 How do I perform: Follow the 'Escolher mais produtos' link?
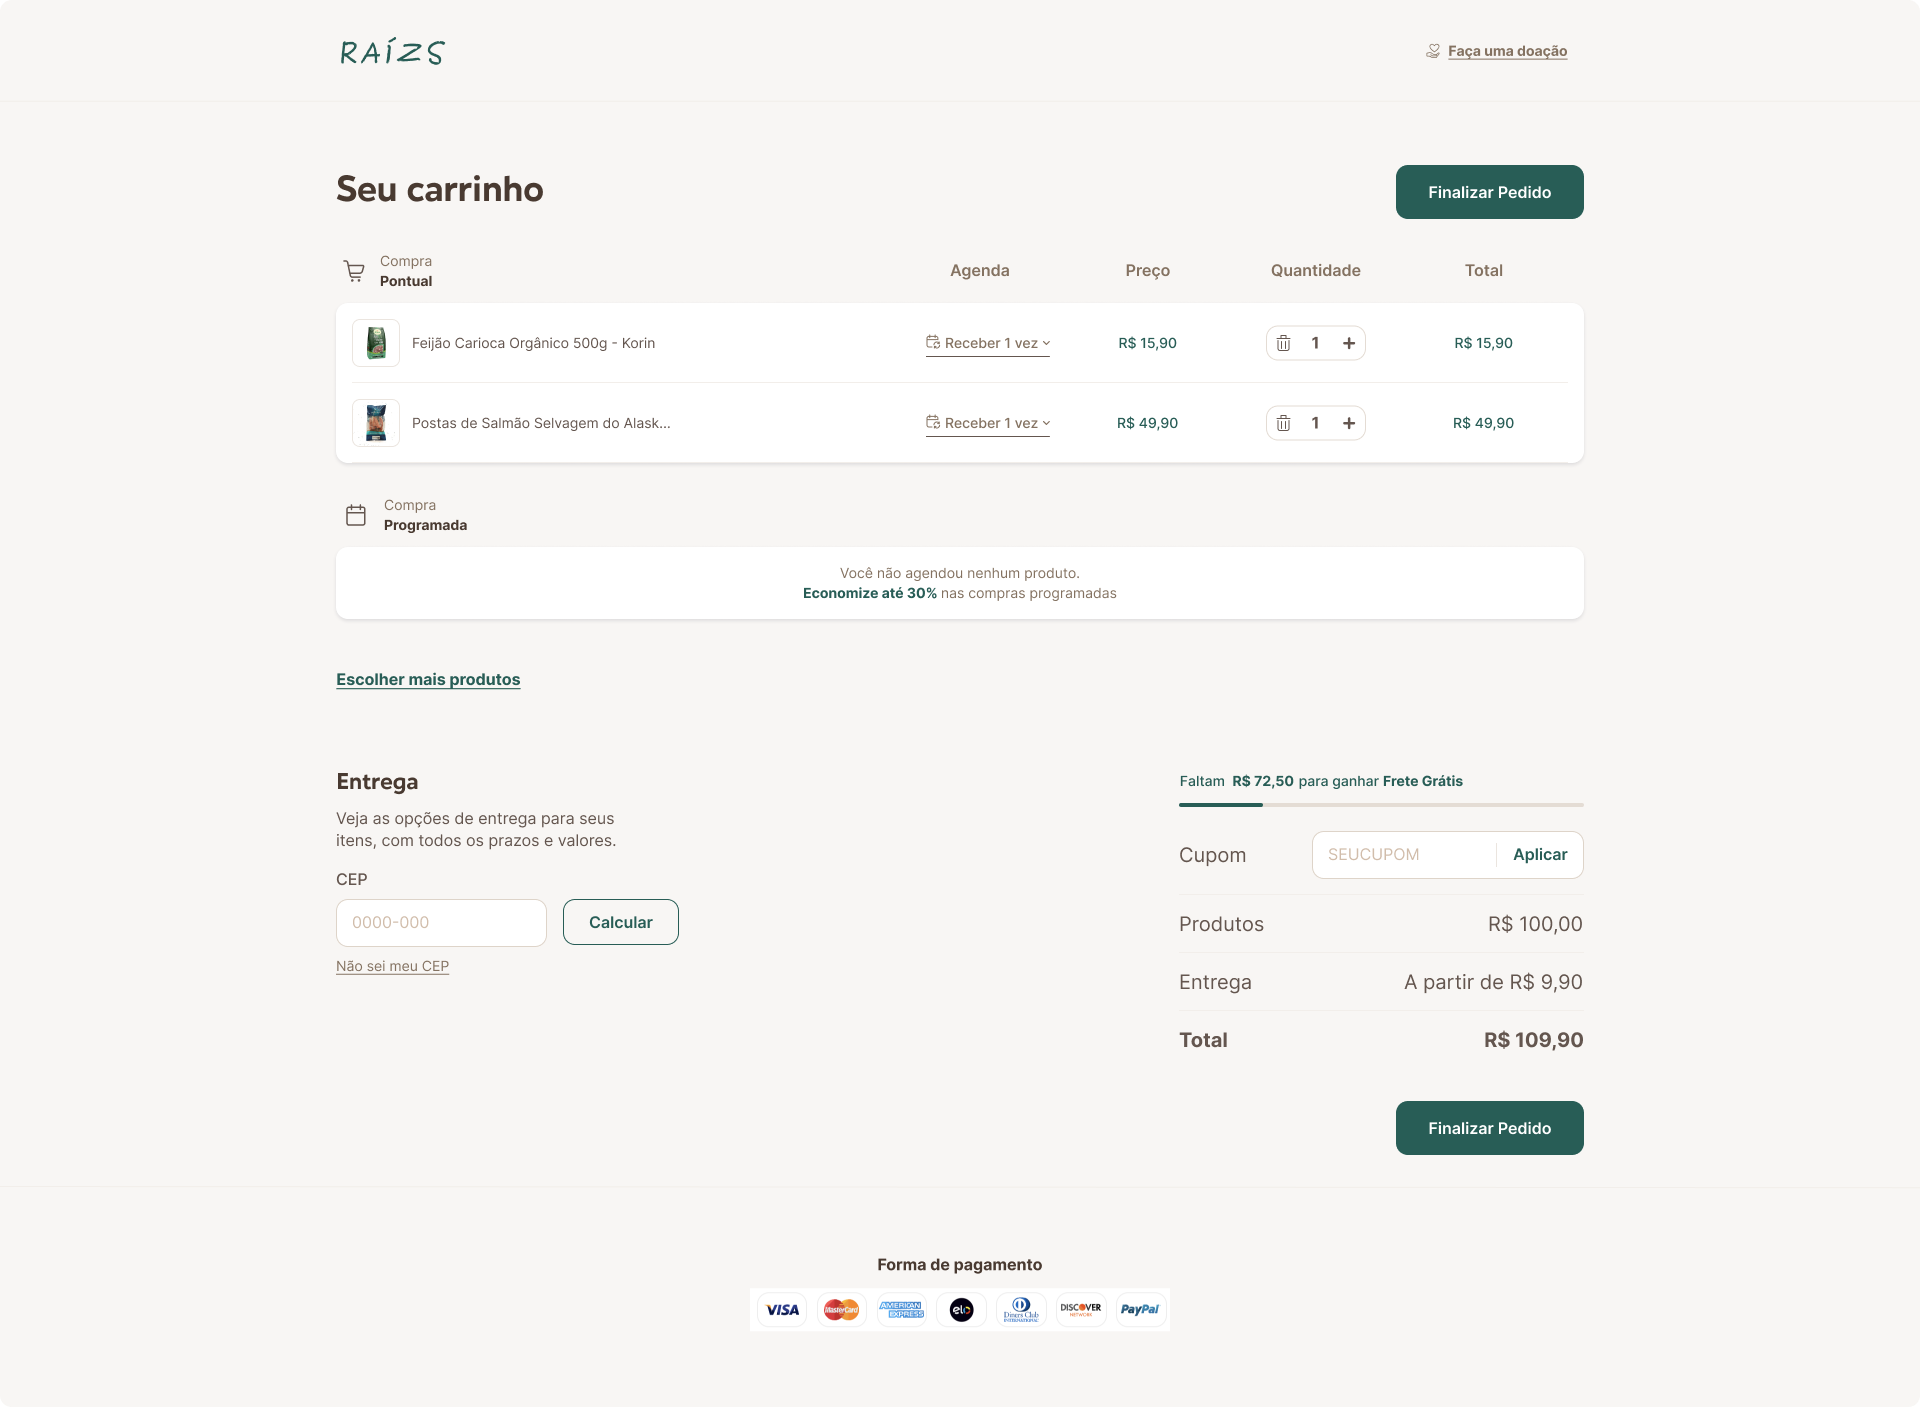[x=428, y=679]
